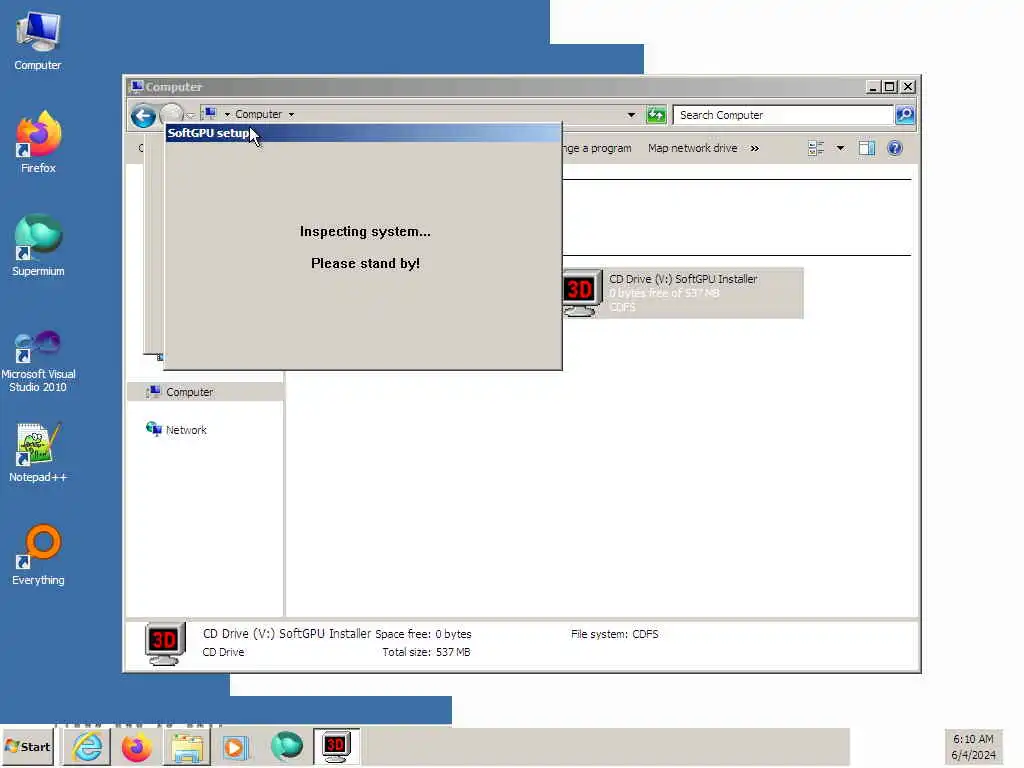Click the SoftGPU setup title bar
This screenshot has width=1024, height=768.
pos(363,133)
